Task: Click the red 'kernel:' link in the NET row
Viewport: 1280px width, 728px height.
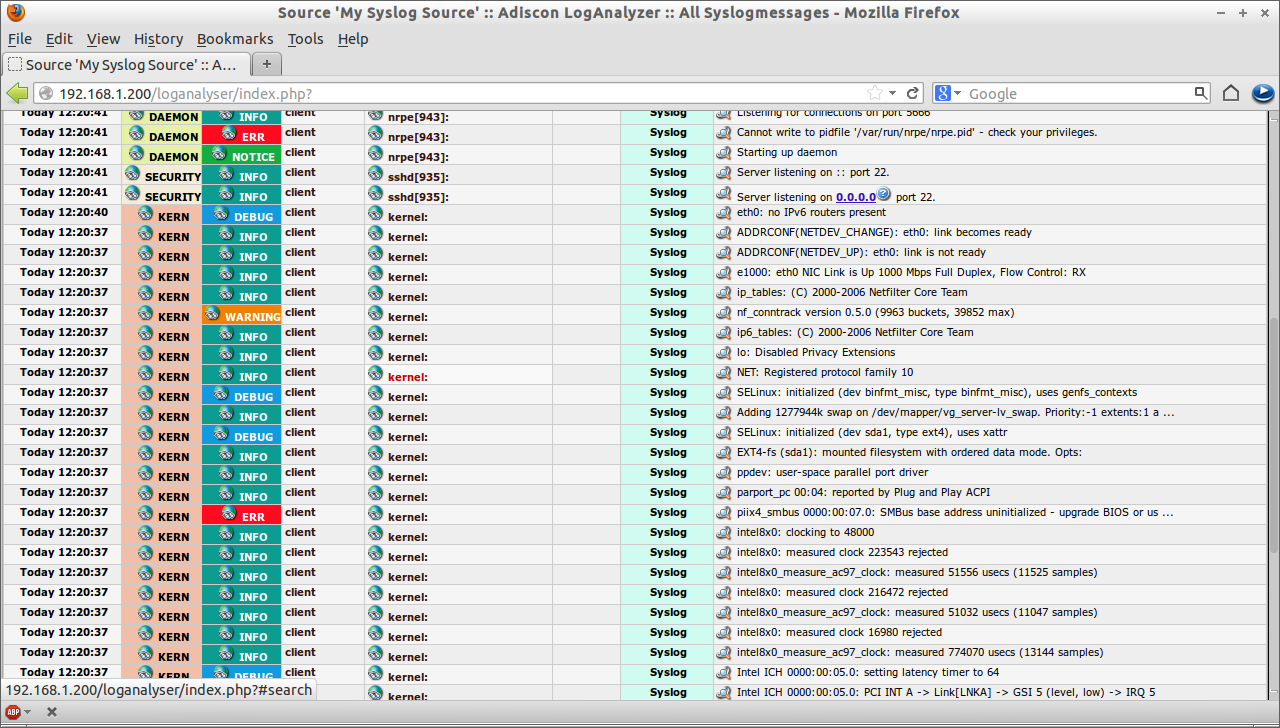Action: [408, 377]
